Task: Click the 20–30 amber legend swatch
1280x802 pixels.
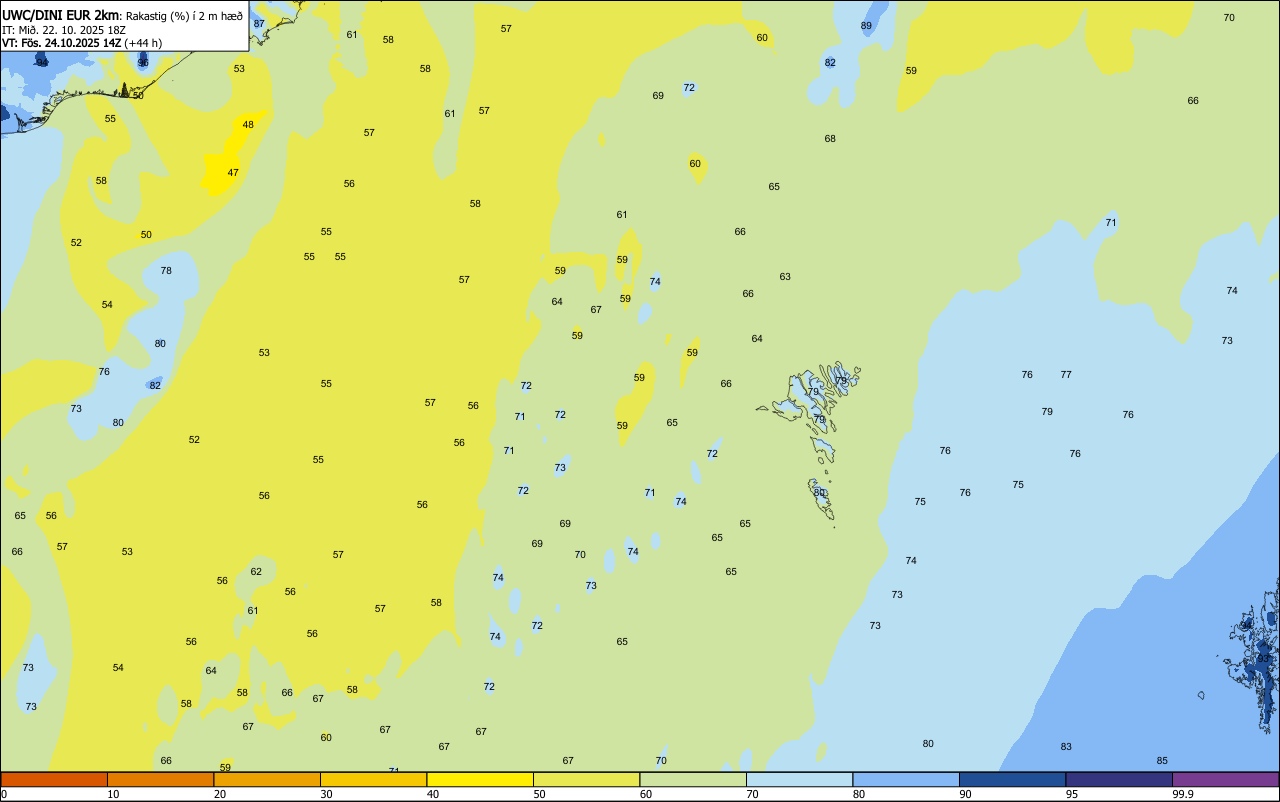Action: [267, 779]
